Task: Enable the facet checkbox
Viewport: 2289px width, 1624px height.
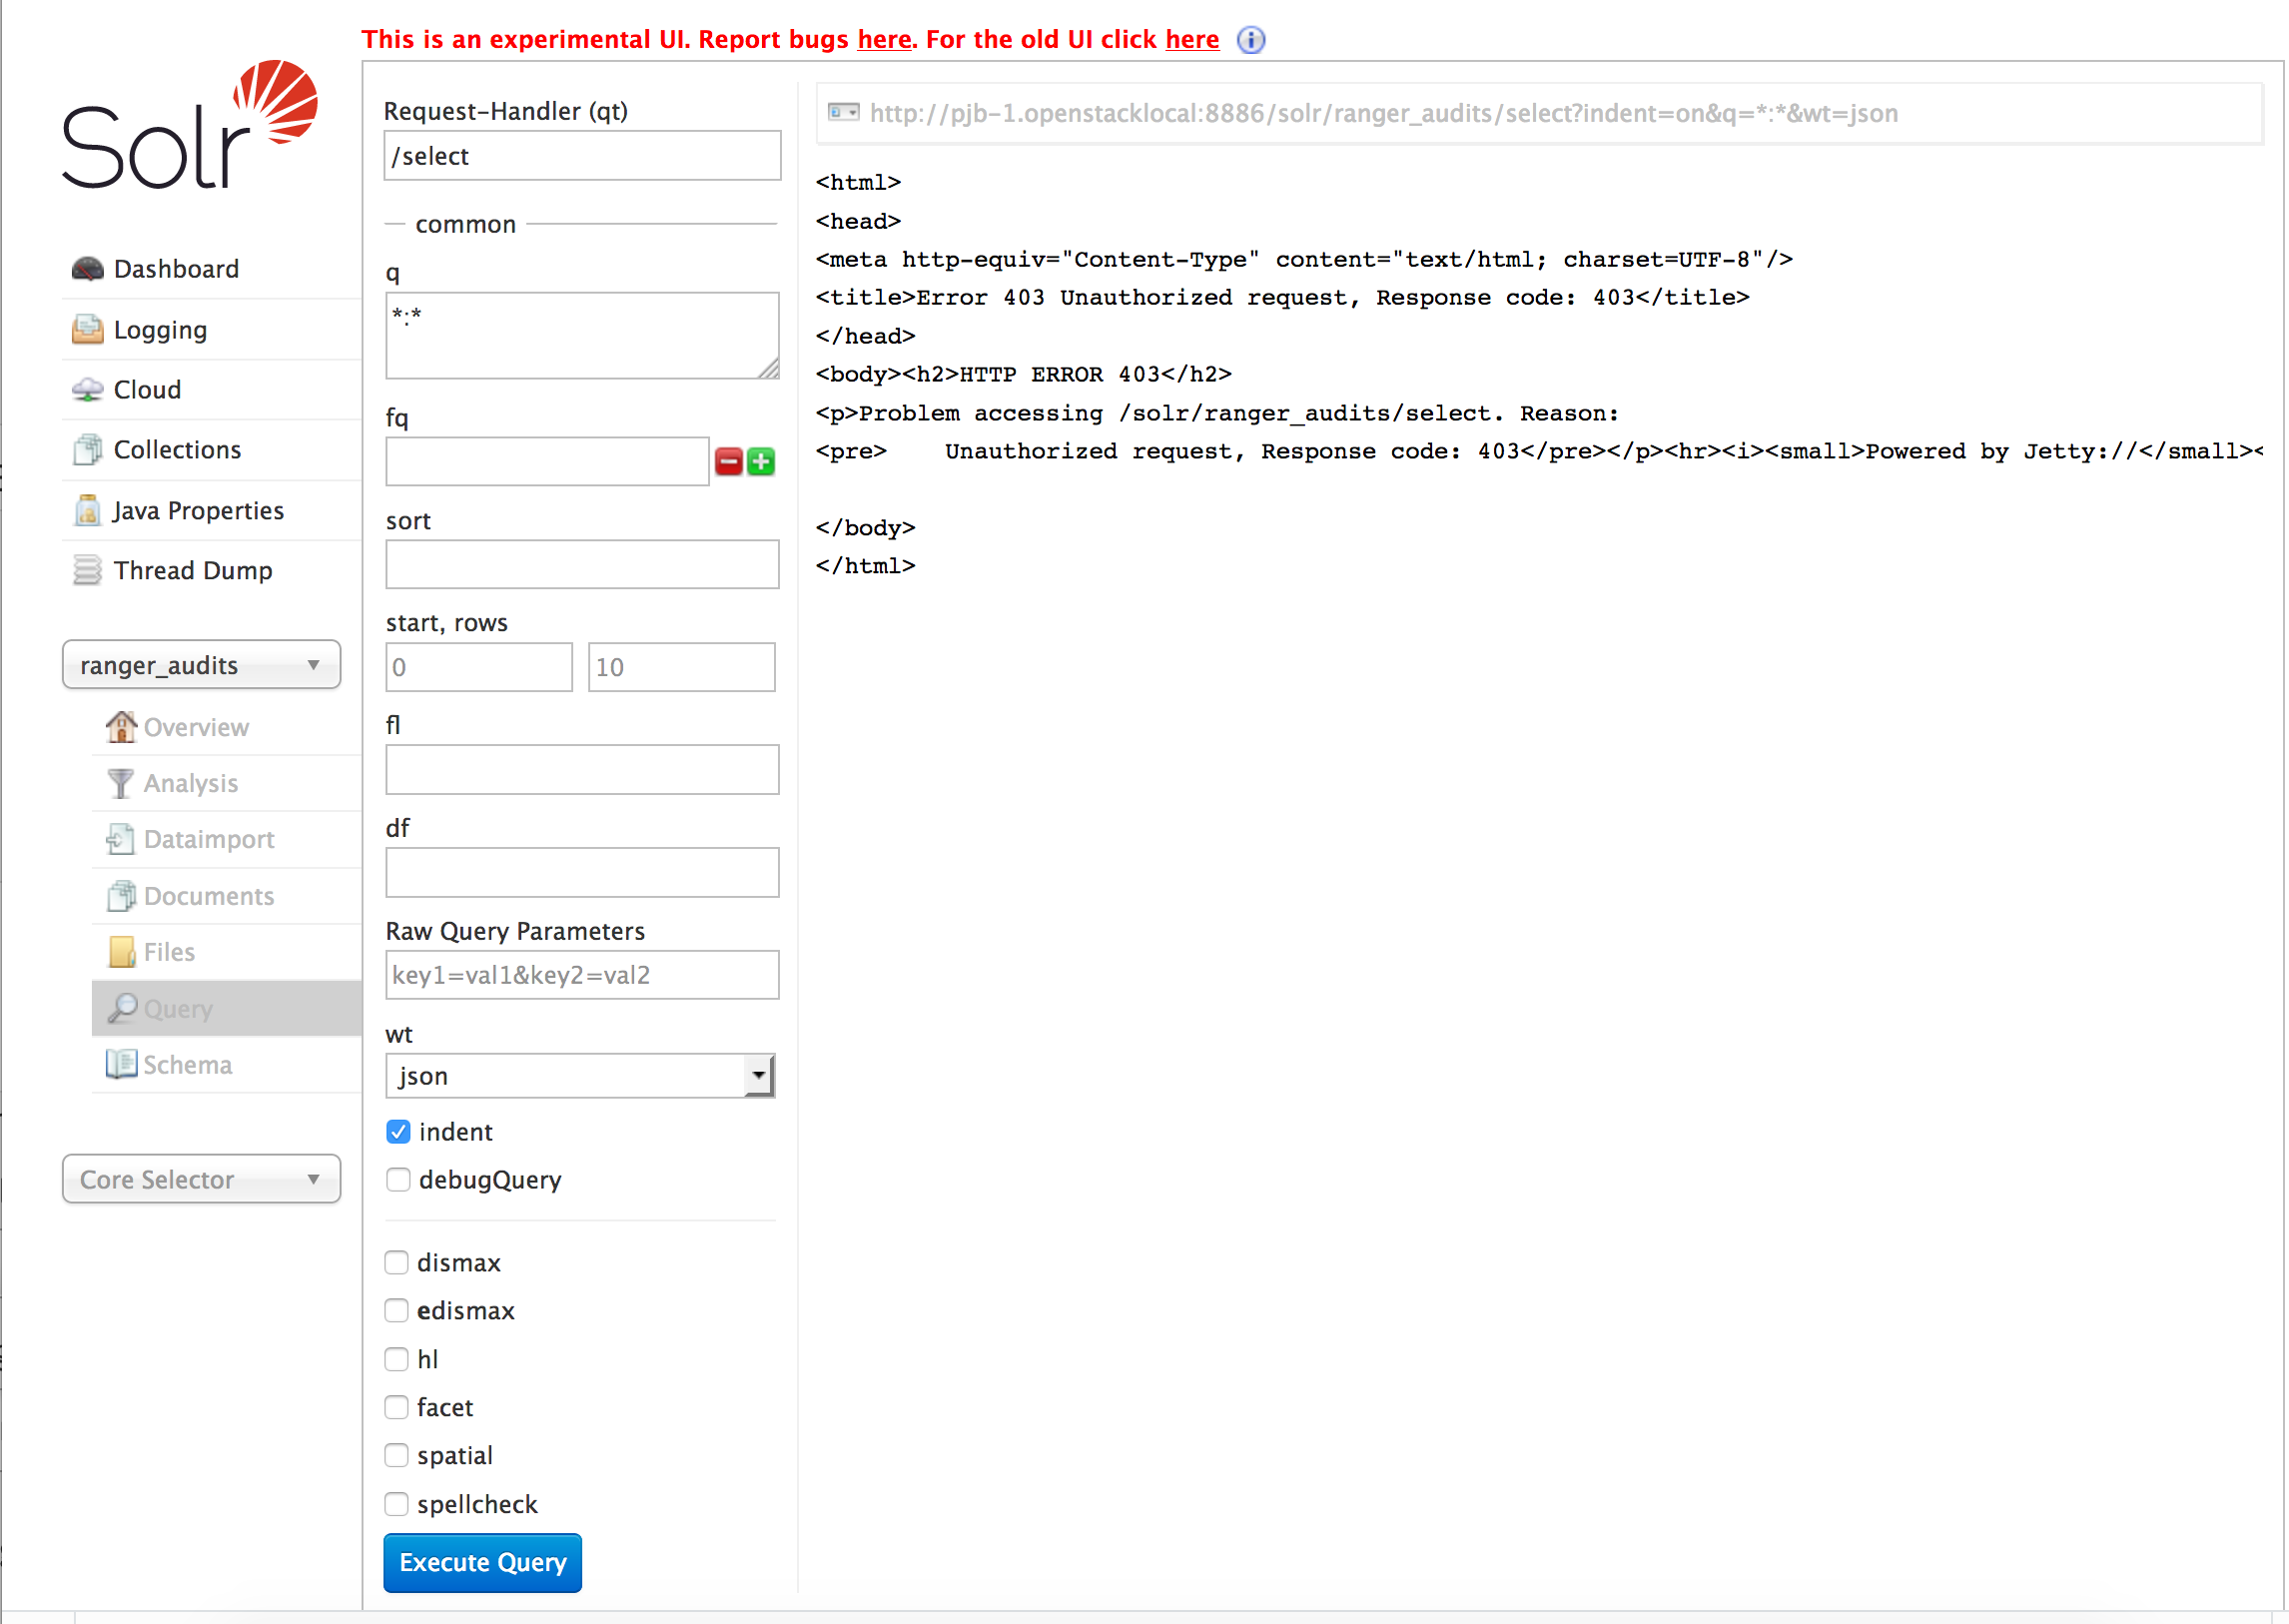Action: click(x=397, y=1408)
